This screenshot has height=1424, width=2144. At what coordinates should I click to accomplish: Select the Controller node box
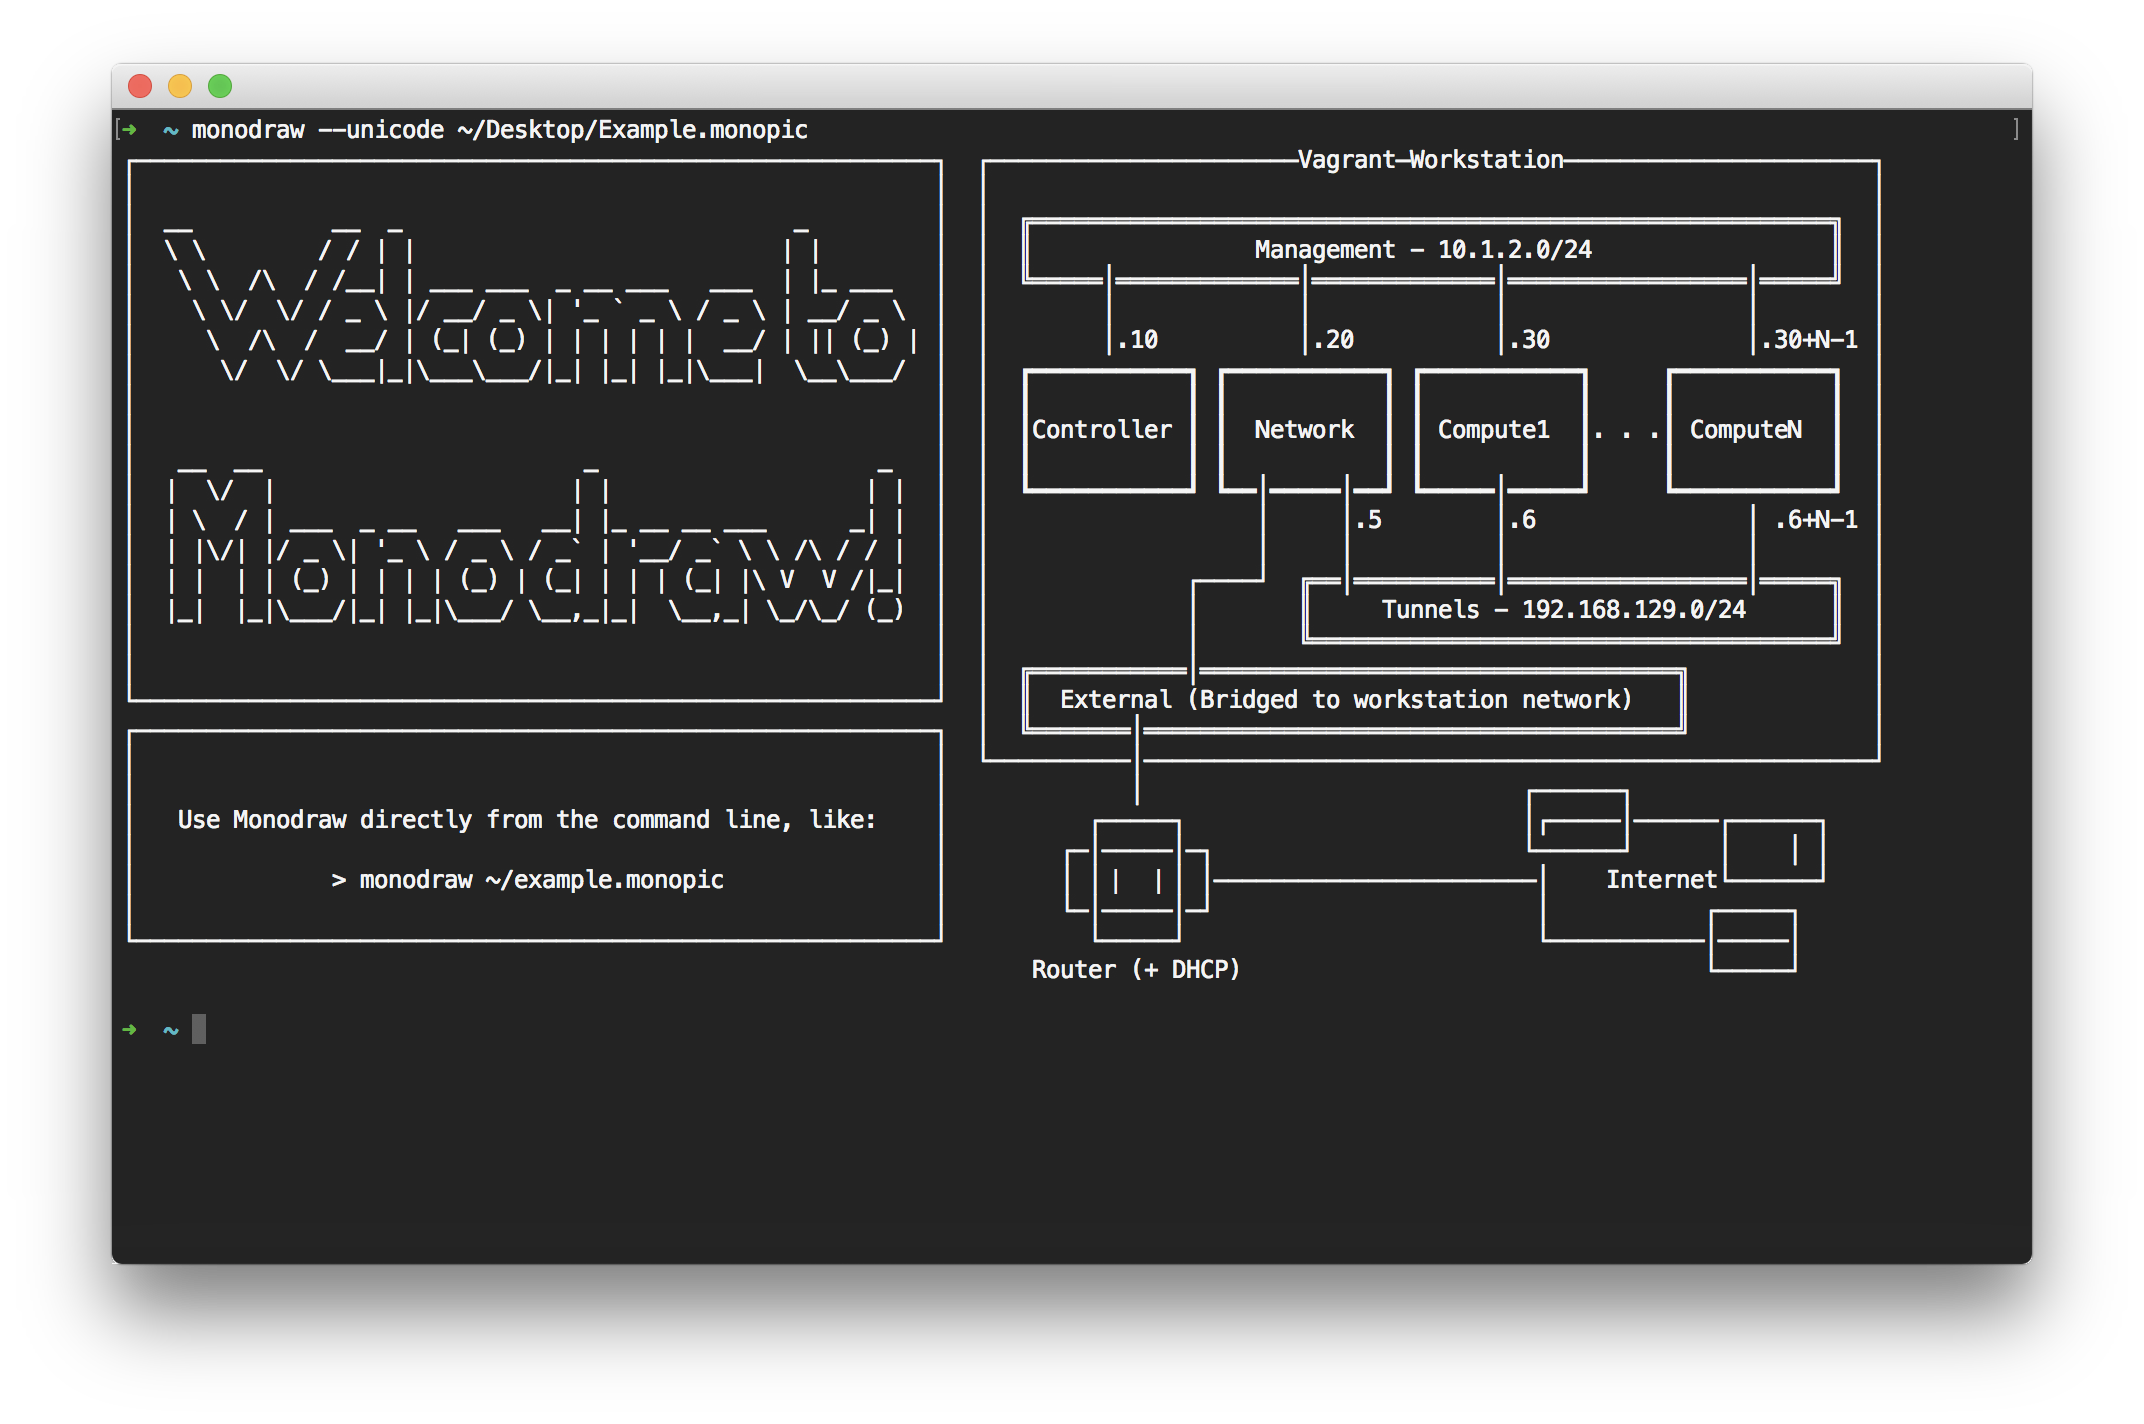point(1108,430)
